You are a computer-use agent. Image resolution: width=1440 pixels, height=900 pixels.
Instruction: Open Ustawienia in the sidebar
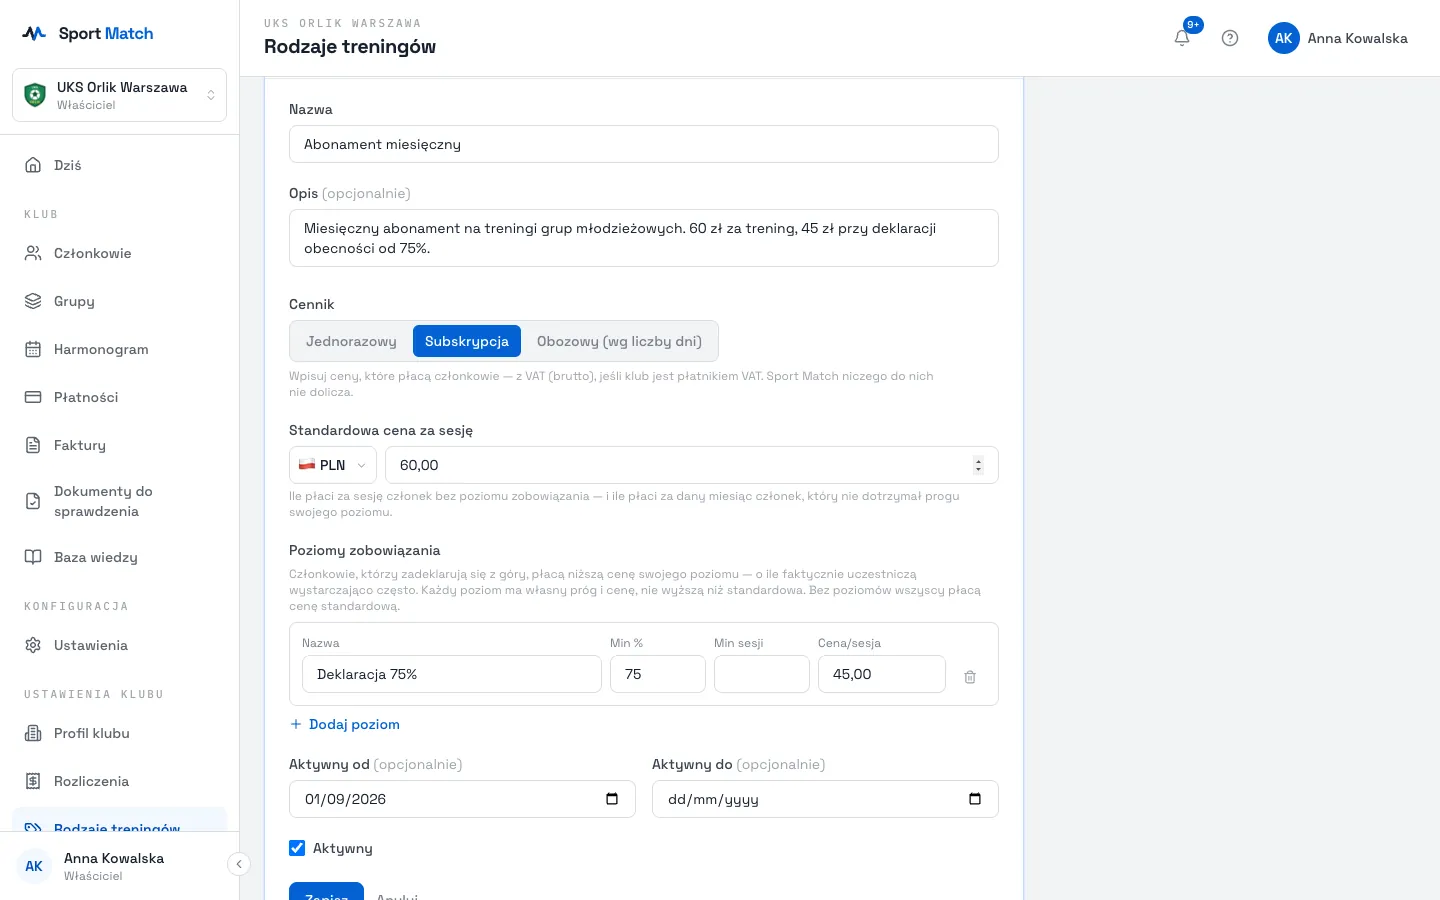tap(119, 645)
